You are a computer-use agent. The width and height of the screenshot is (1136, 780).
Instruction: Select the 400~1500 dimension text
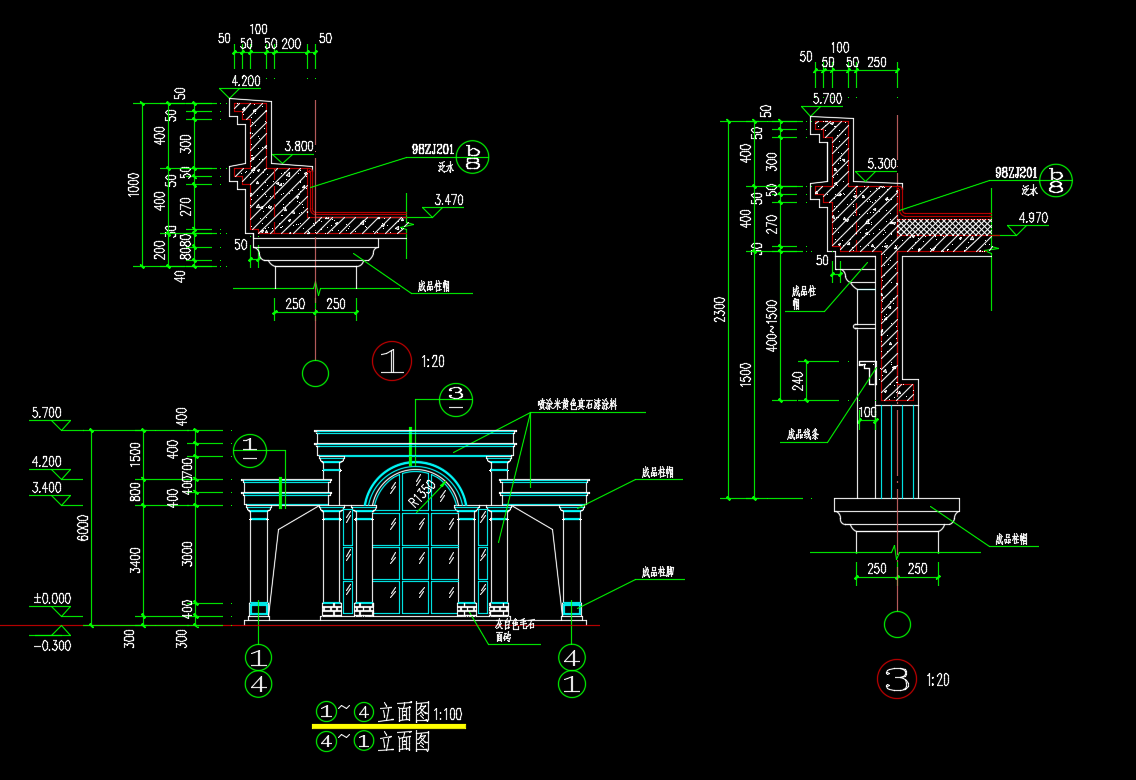[x=772, y=325]
